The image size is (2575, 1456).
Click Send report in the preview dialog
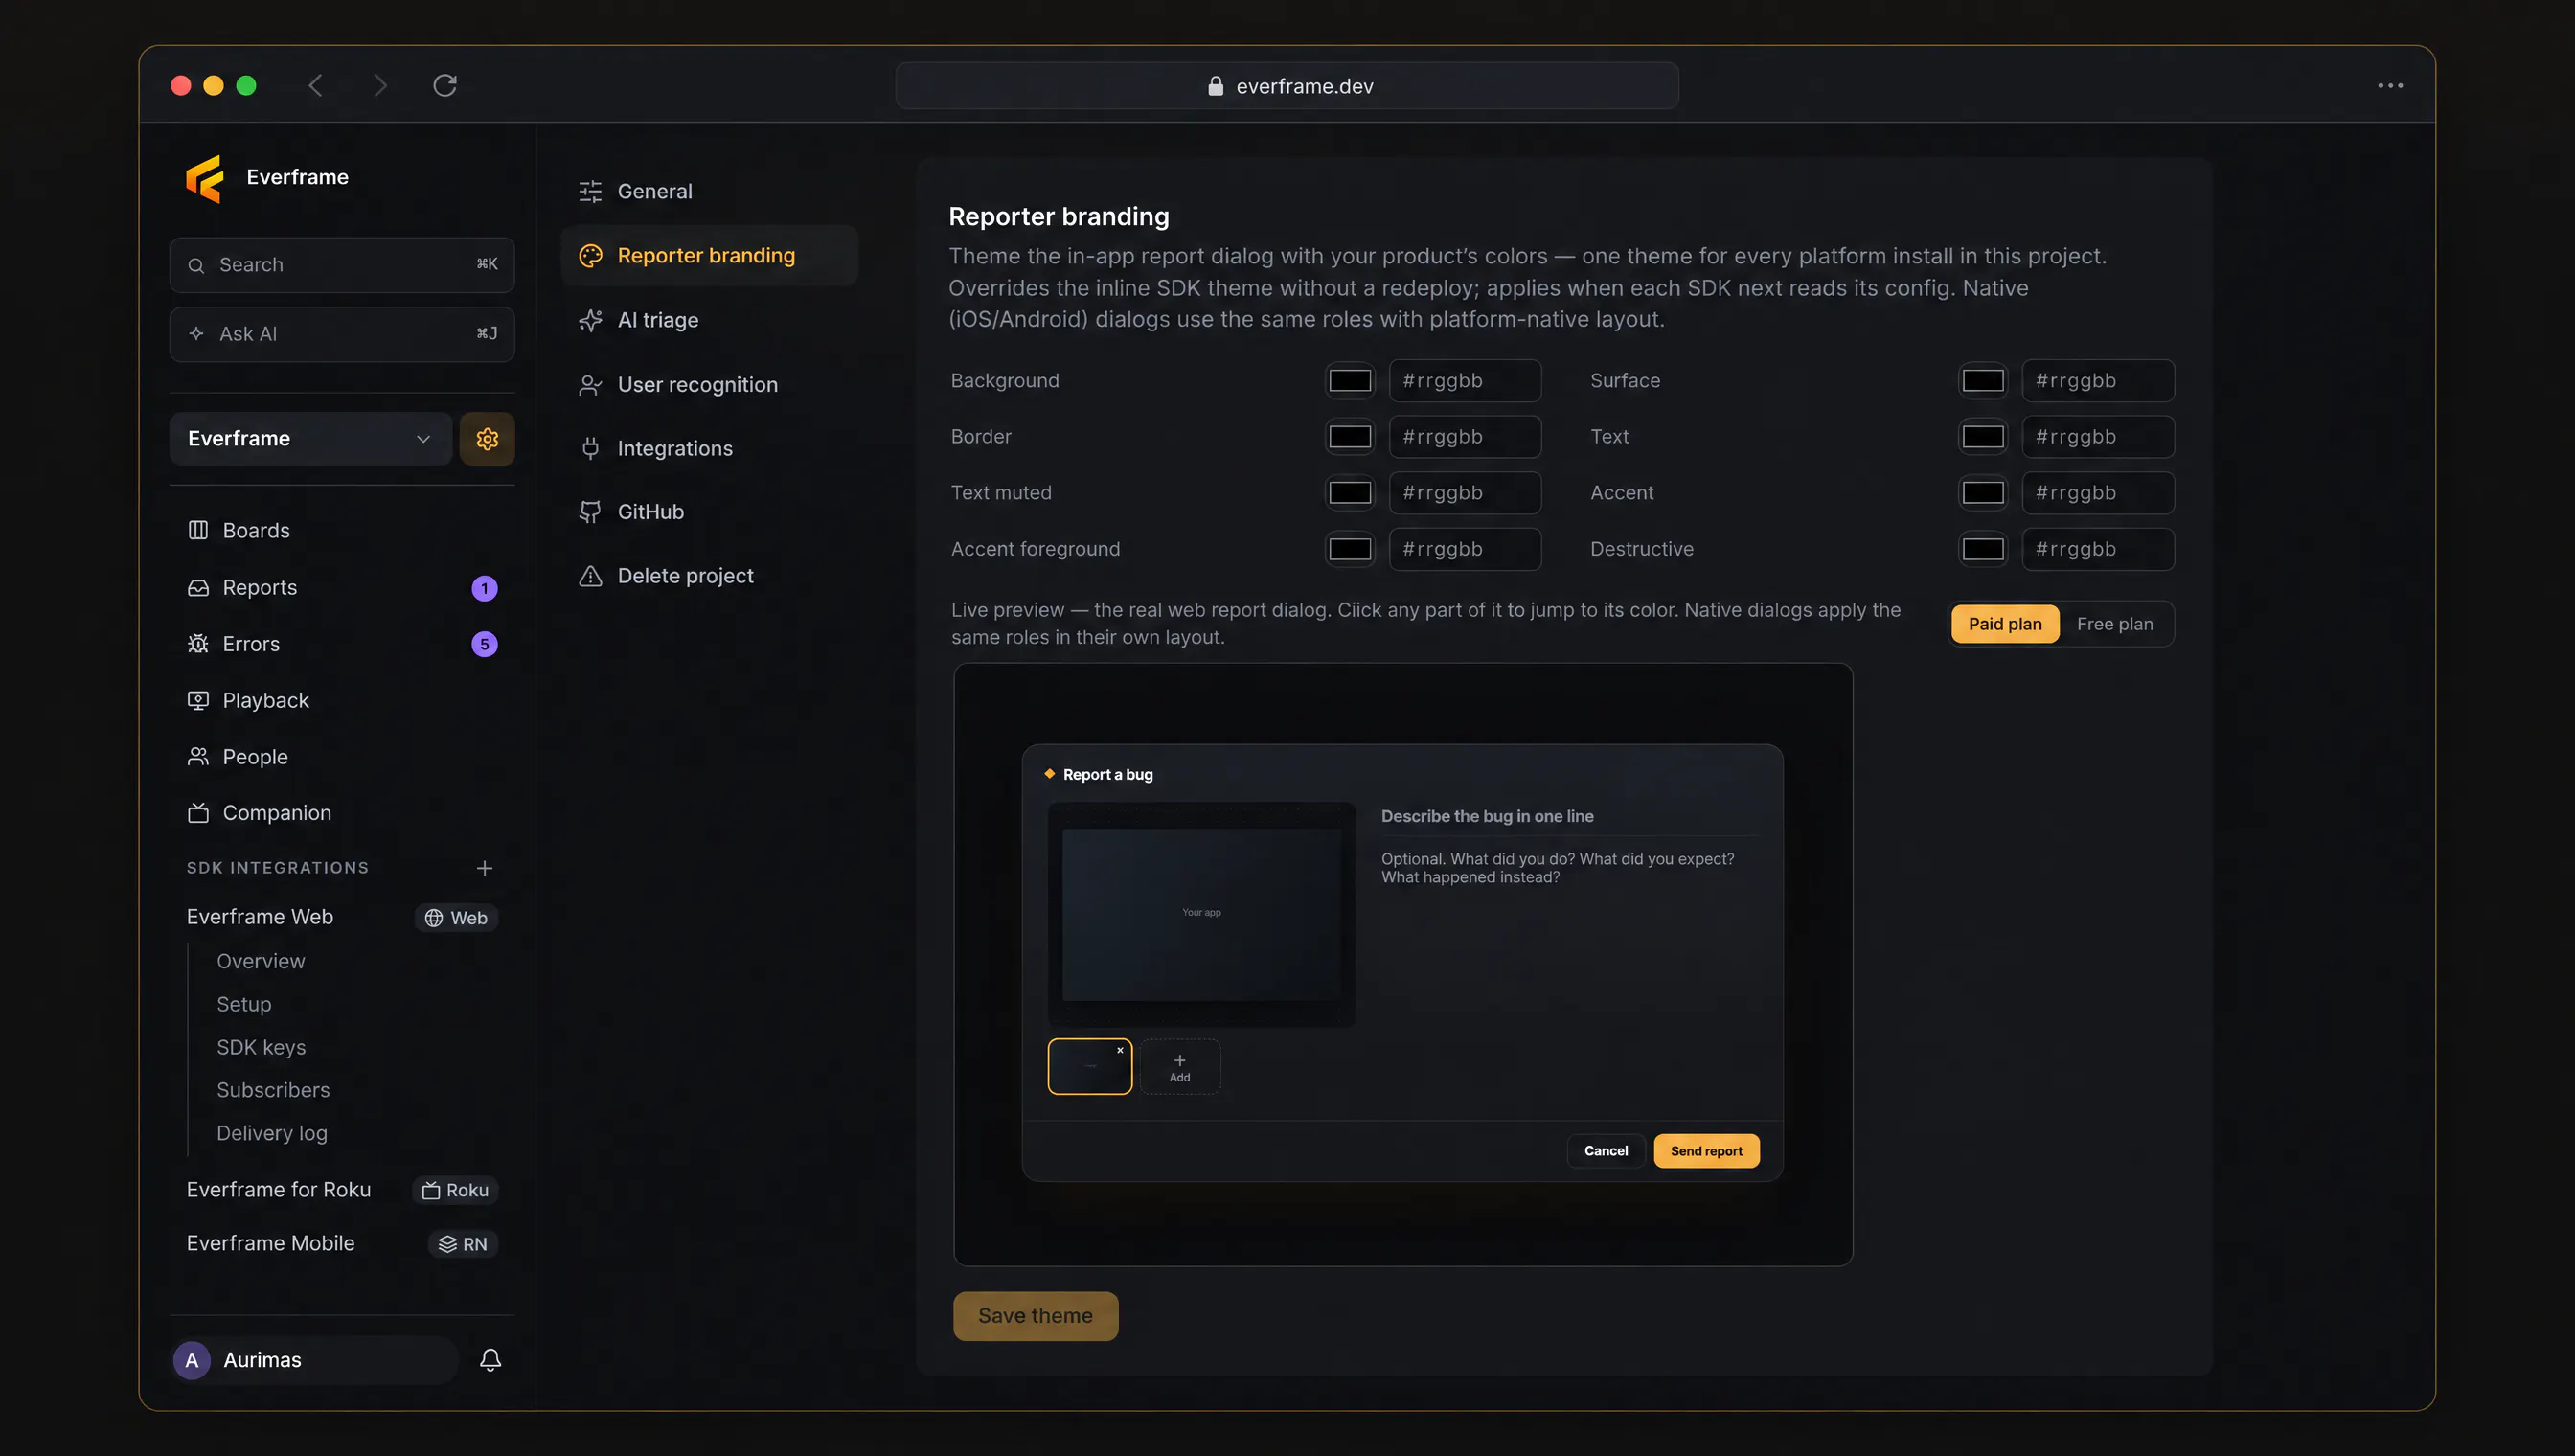click(x=1706, y=1151)
